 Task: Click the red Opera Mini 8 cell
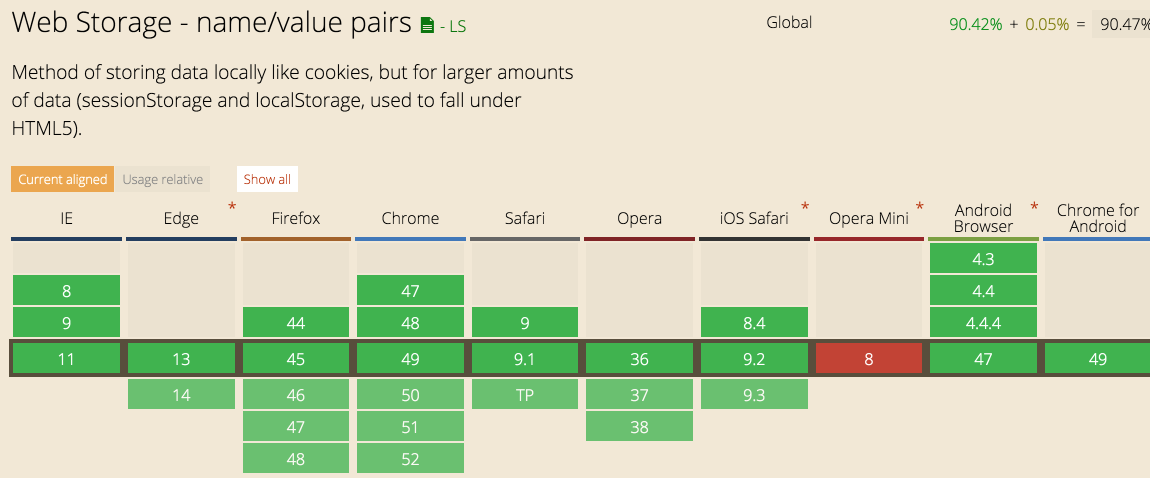pyautogui.click(x=868, y=359)
